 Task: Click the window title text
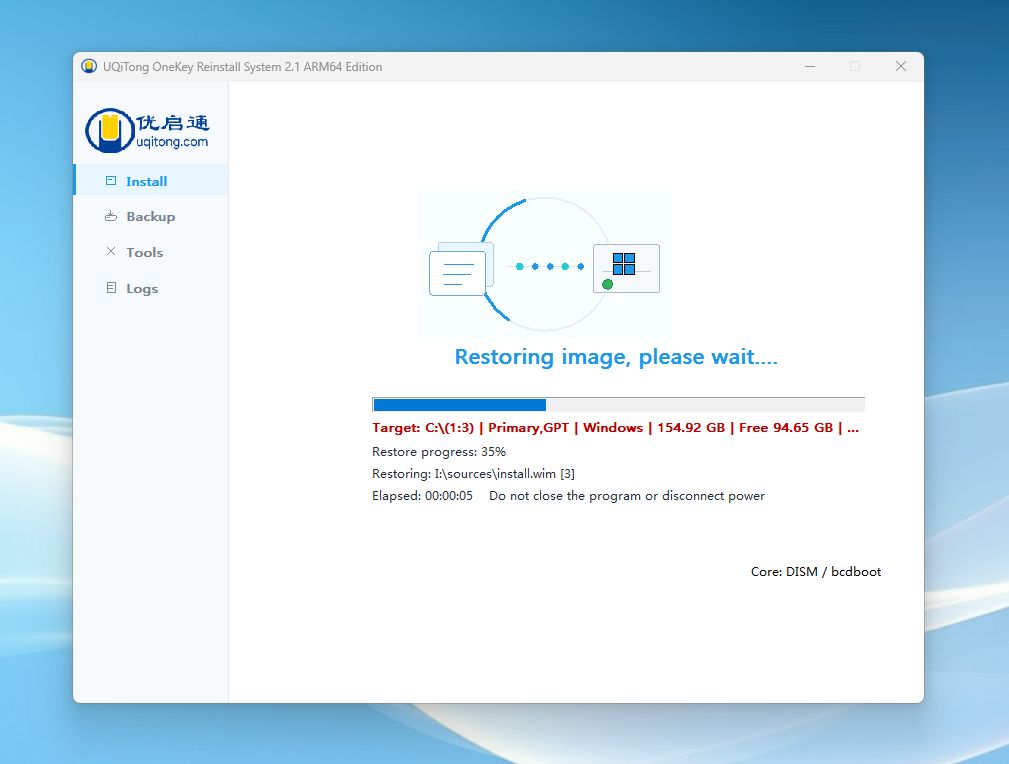point(243,67)
